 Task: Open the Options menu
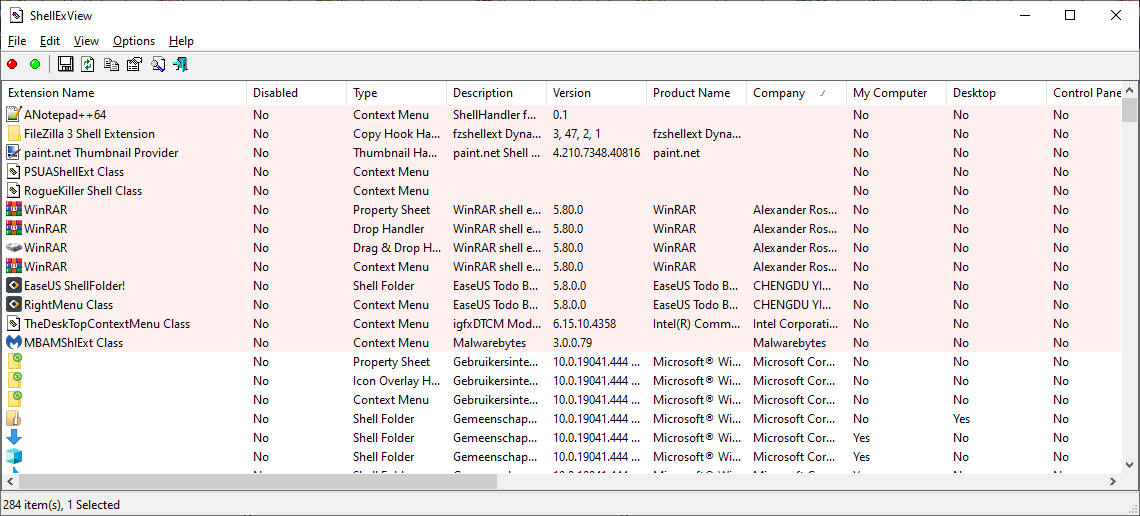(134, 41)
